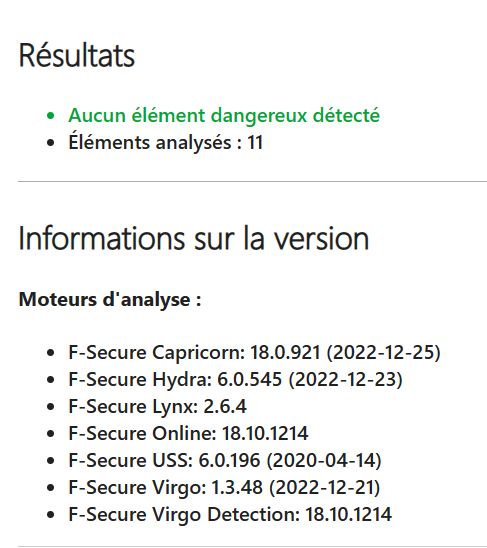Click the bullet before F-Secure USS
This screenshot has width=487, height=548.
pyautogui.click(x=51, y=461)
